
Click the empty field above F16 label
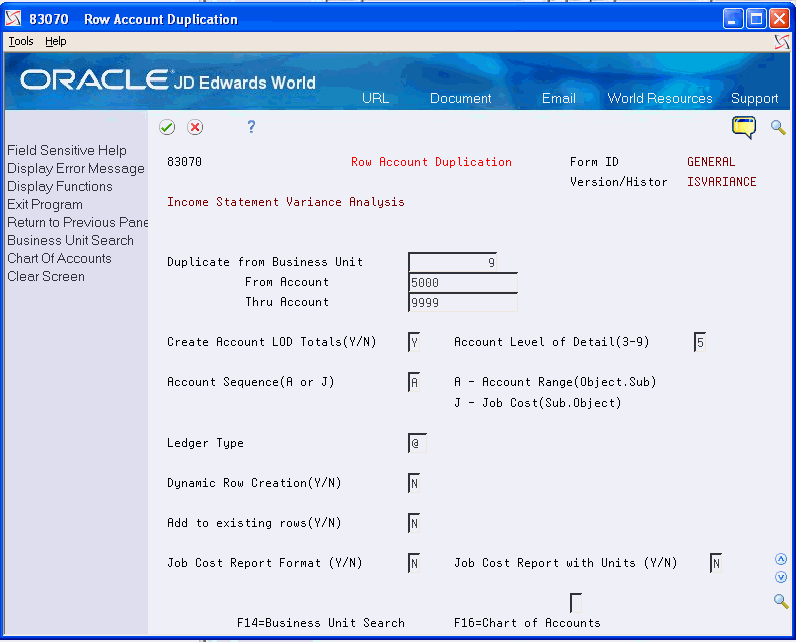pyautogui.click(x=576, y=603)
